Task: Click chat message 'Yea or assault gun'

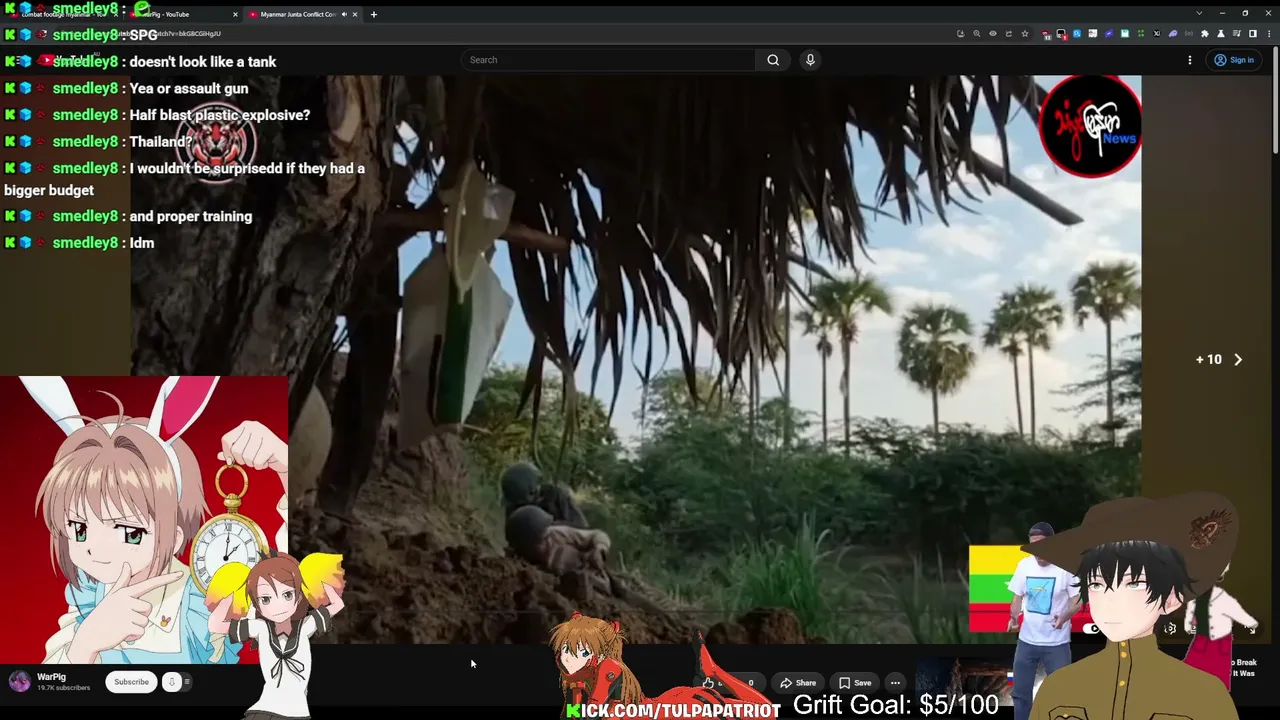Action: pos(189,89)
